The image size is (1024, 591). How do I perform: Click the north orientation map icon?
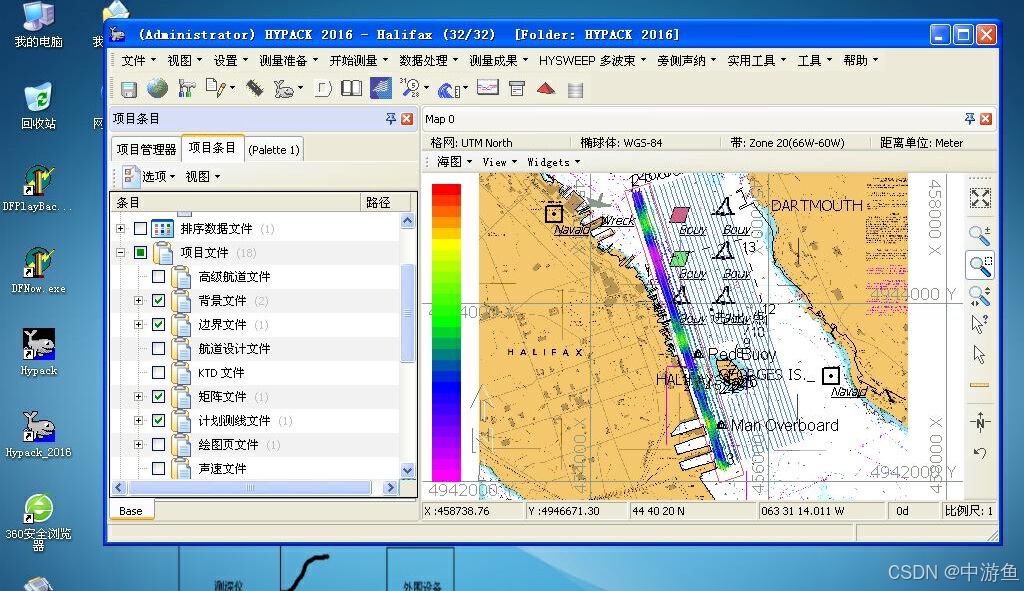click(x=980, y=422)
